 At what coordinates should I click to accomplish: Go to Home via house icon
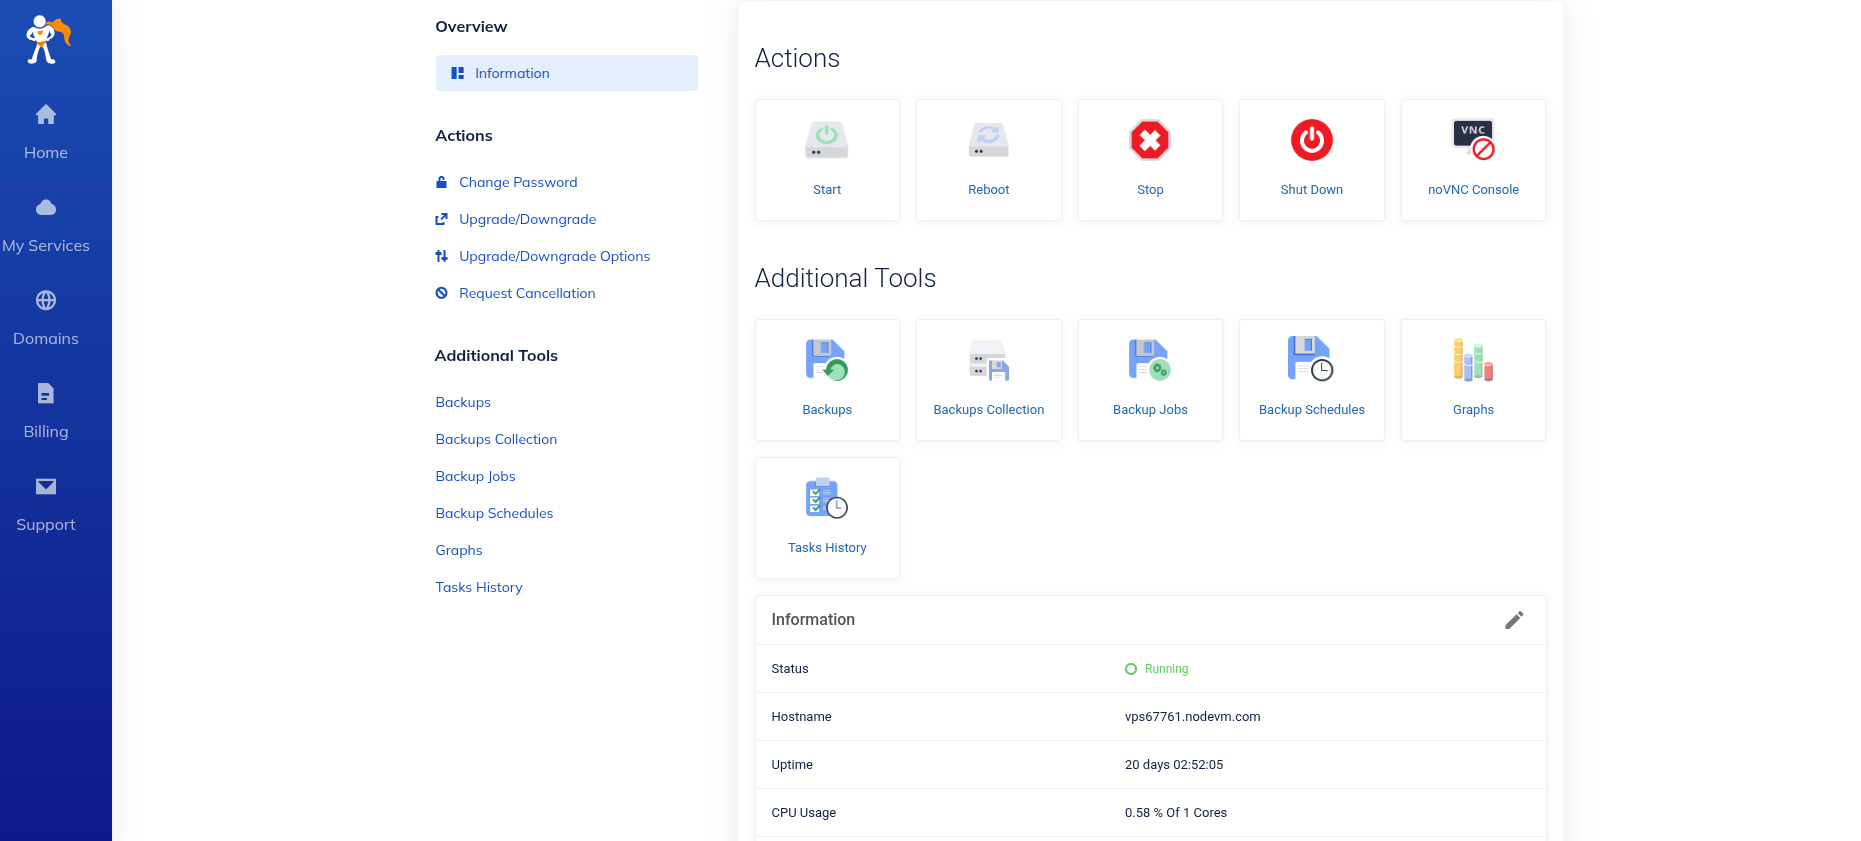coord(46,114)
